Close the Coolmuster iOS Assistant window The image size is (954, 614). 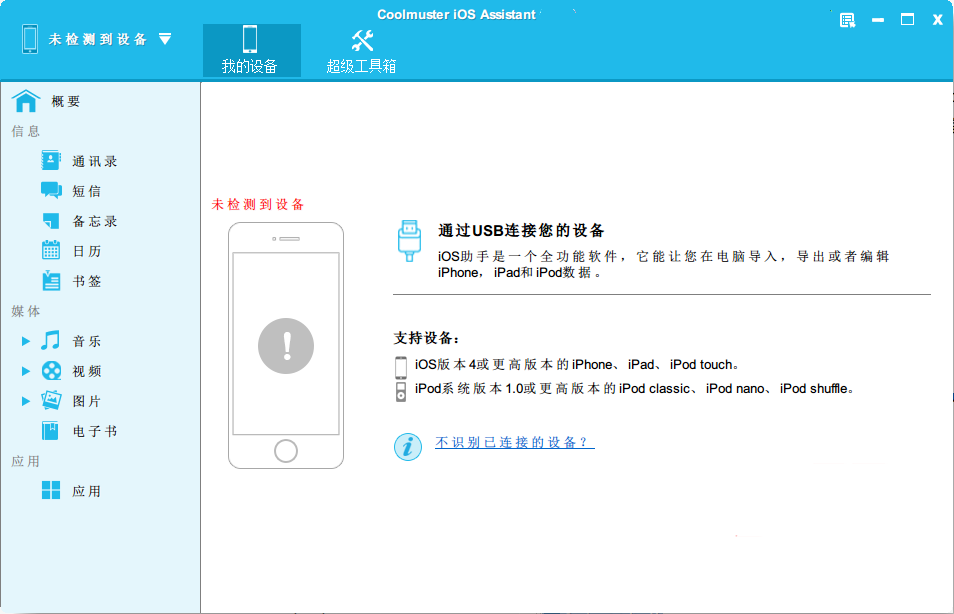[937, 19]
